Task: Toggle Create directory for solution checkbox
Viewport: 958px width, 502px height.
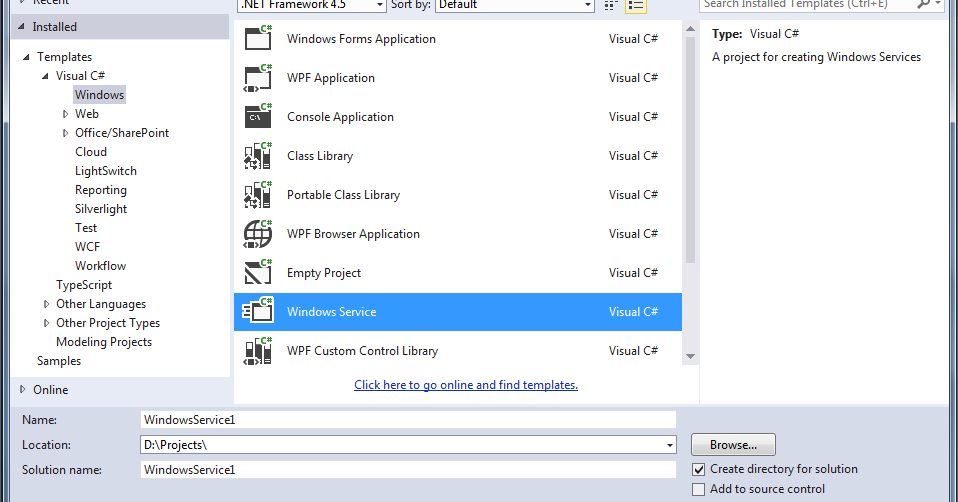Action: (x=699, y=469)
